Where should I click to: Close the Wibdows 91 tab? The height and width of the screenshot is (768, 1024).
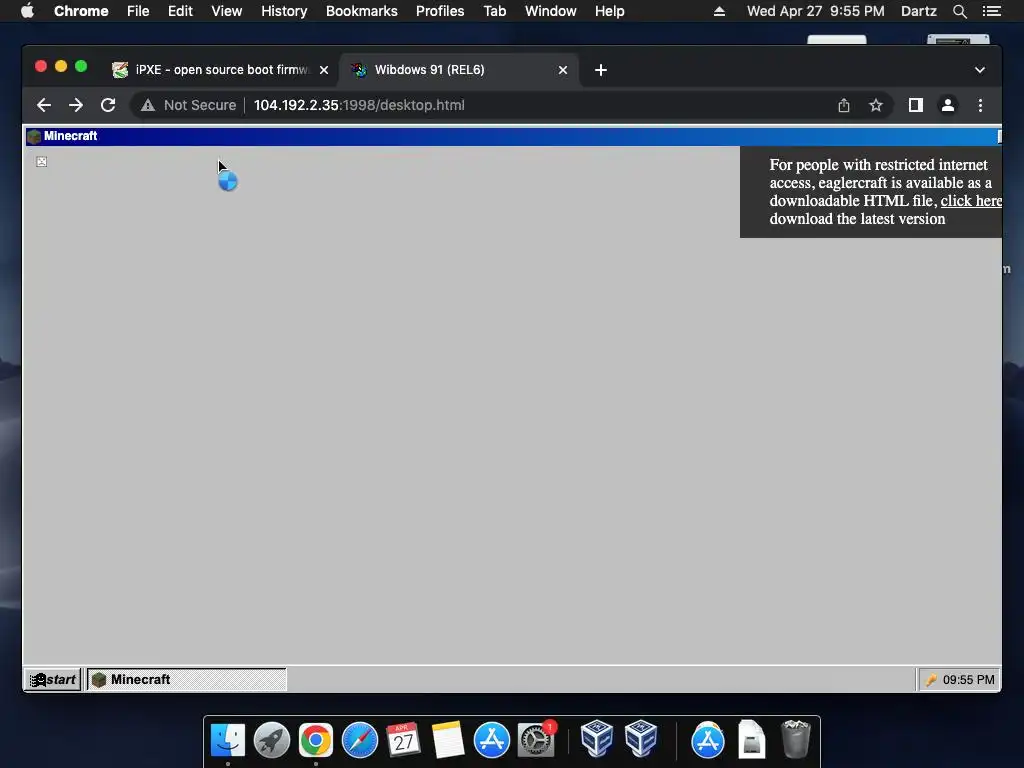click(x=563, y=70)
